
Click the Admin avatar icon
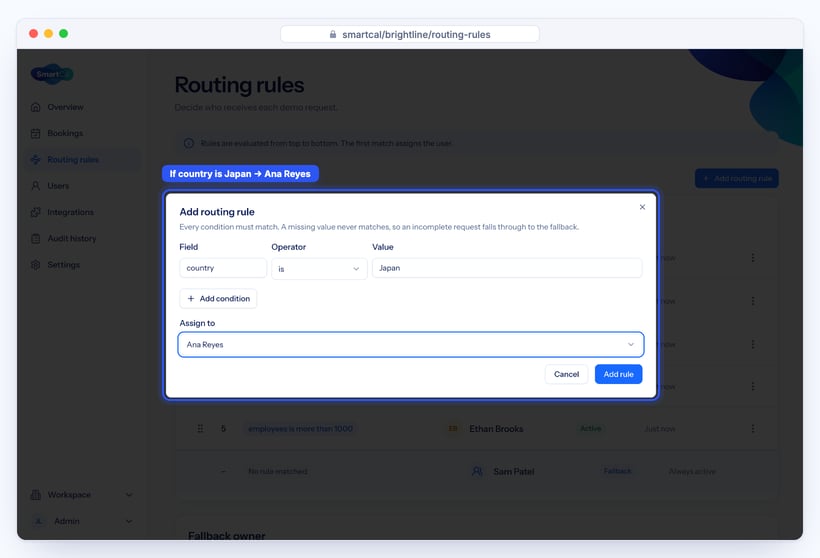point(38,521)
